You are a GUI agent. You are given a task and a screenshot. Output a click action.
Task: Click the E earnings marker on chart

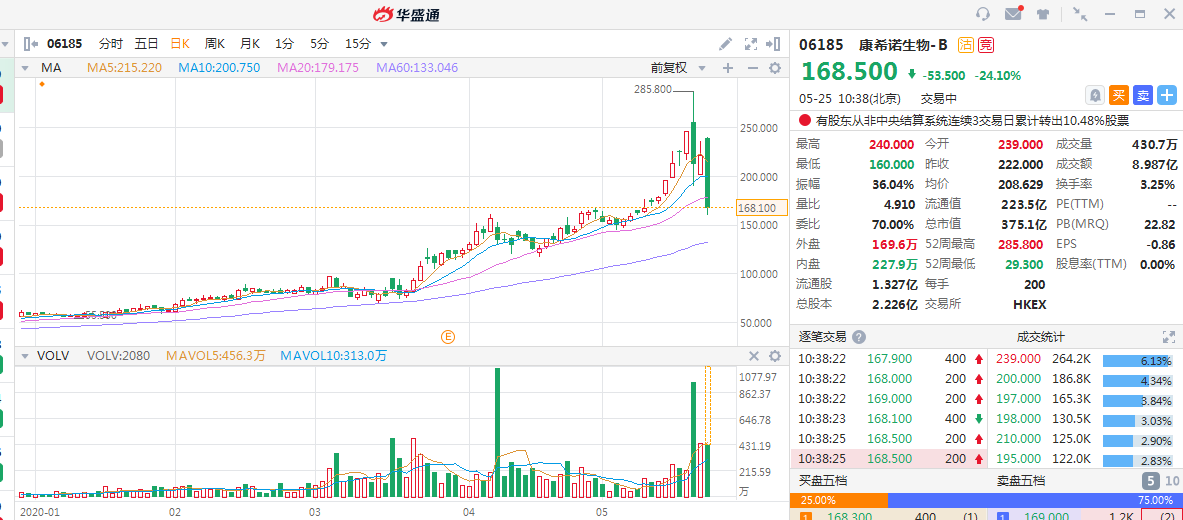click(x=448, y=337)
